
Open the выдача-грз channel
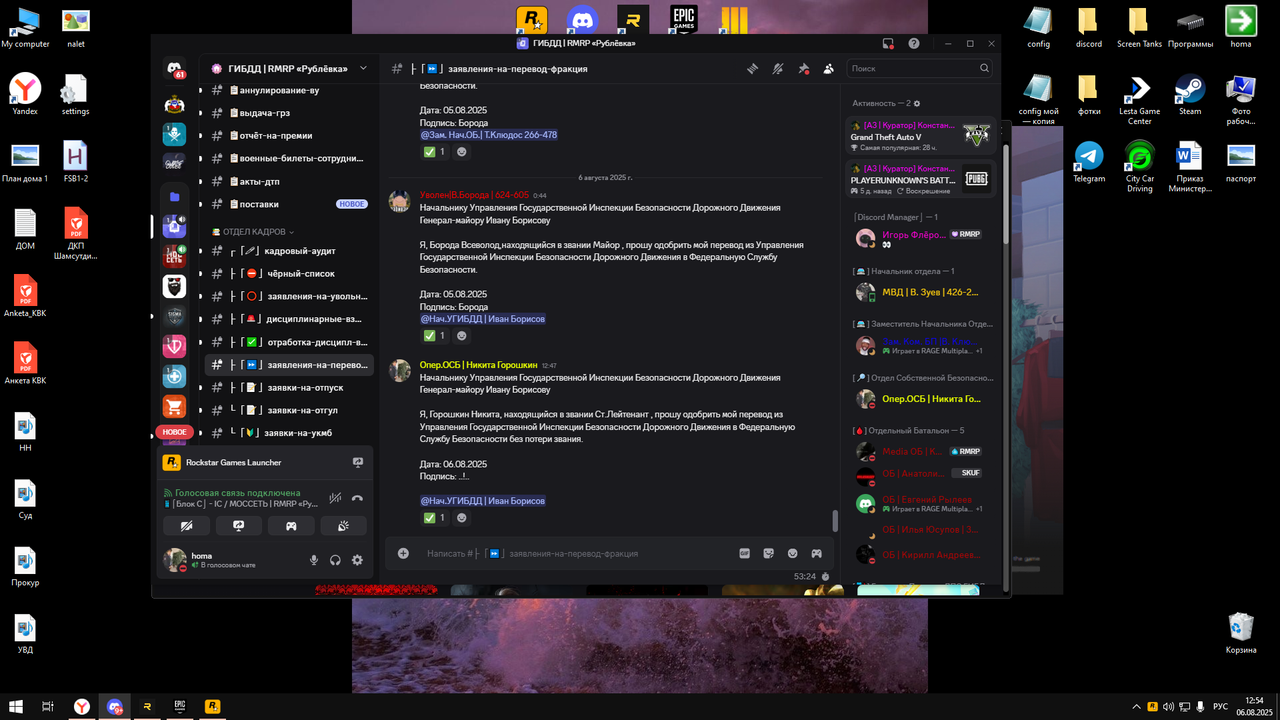coord(289,113)
